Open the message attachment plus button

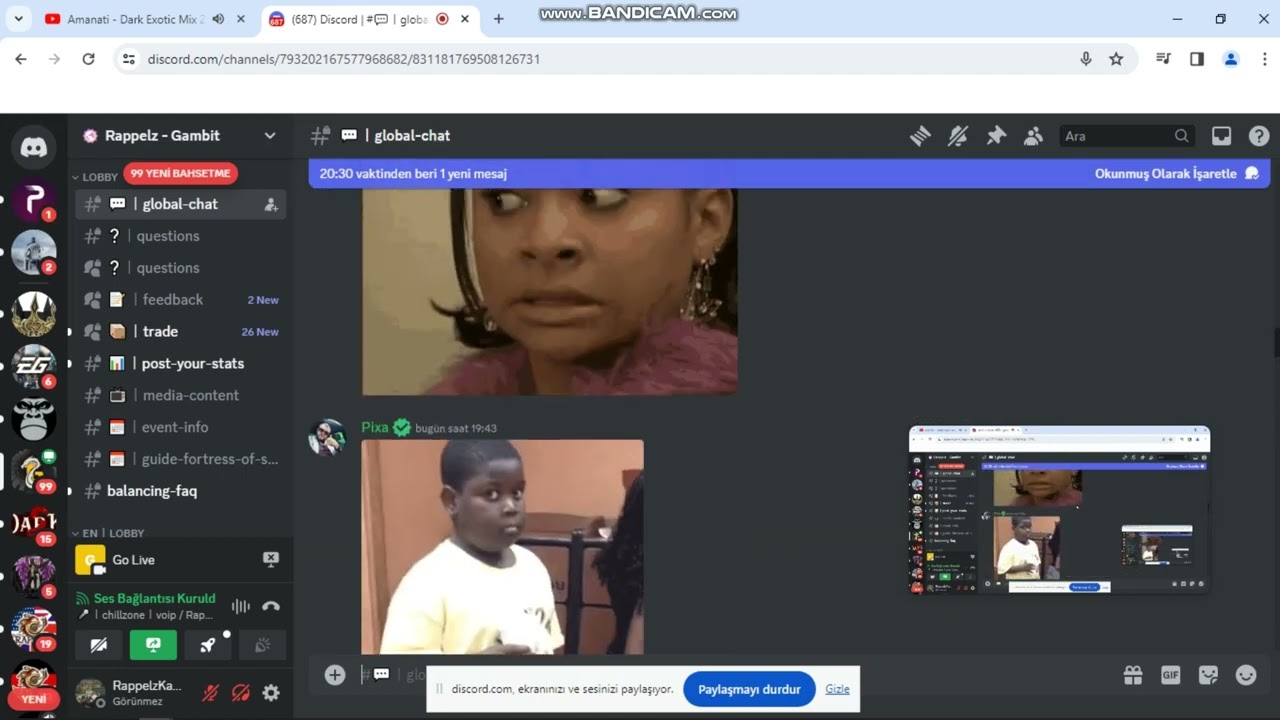pos(335,675)
